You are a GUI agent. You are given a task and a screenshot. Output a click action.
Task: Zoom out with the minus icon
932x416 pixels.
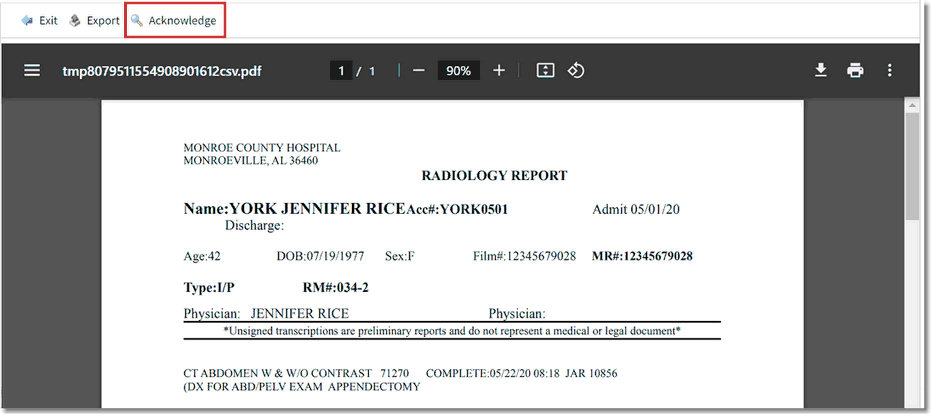(418, 71)
